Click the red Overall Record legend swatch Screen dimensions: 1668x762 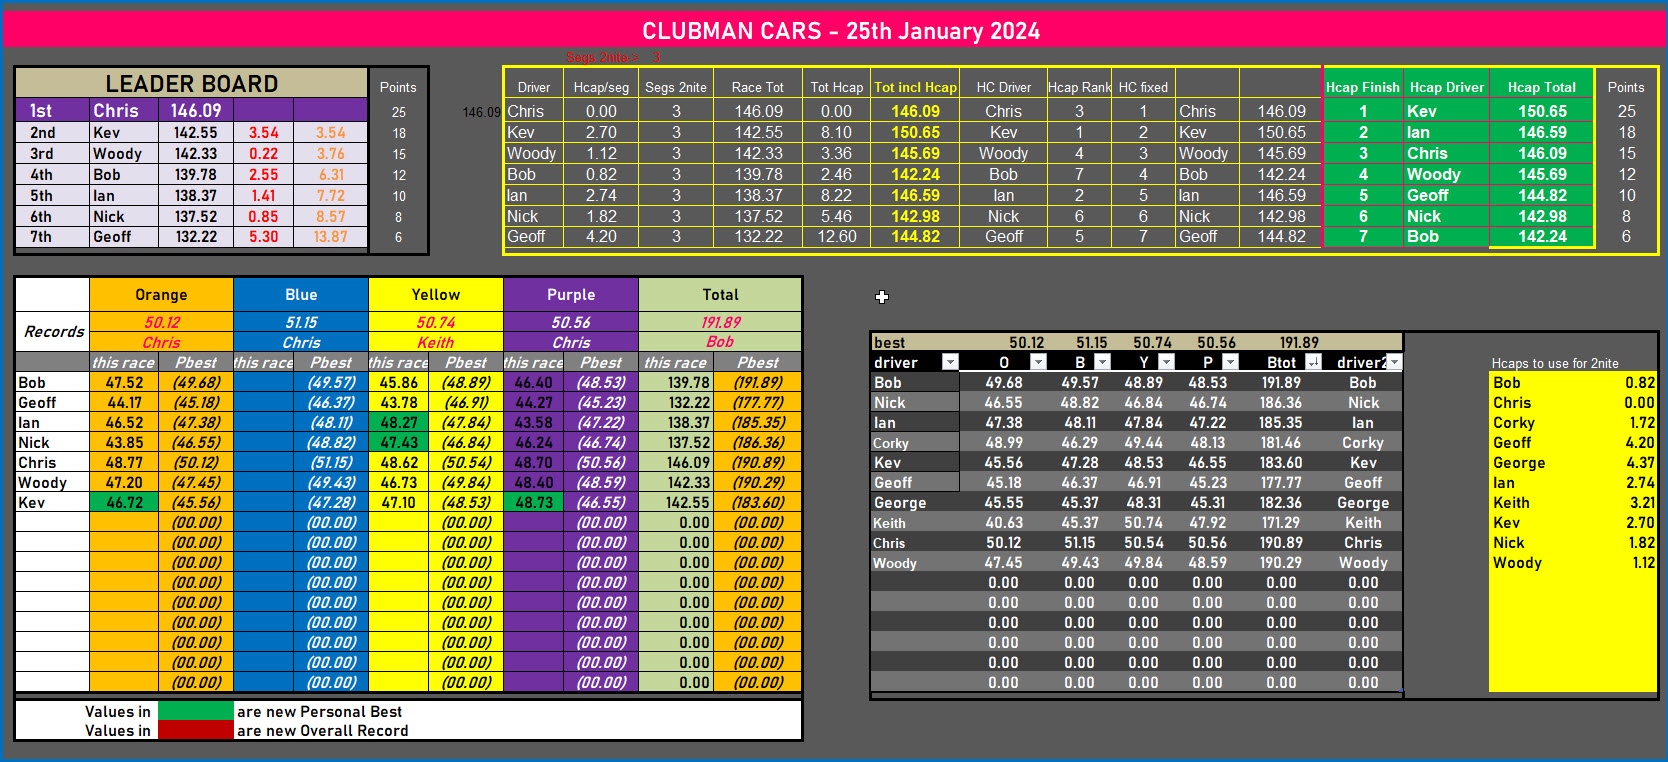coord(195,730)
